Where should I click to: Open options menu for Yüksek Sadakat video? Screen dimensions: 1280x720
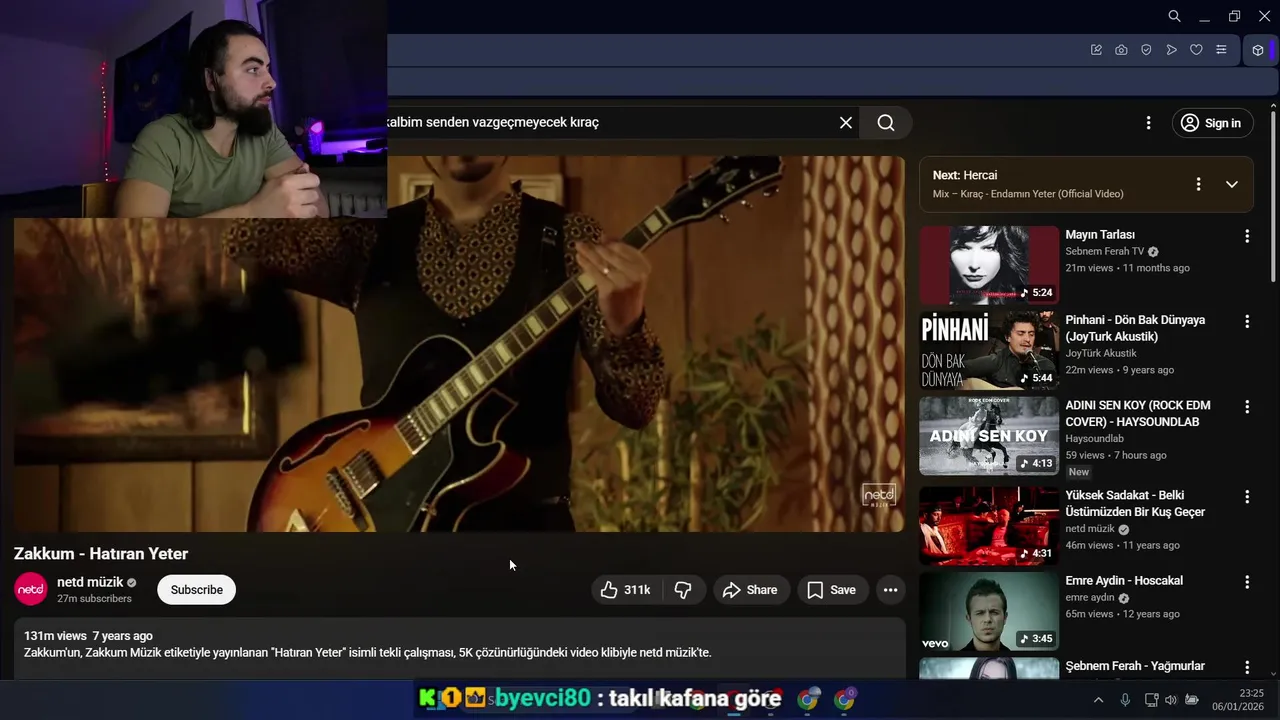(1247, 497)
